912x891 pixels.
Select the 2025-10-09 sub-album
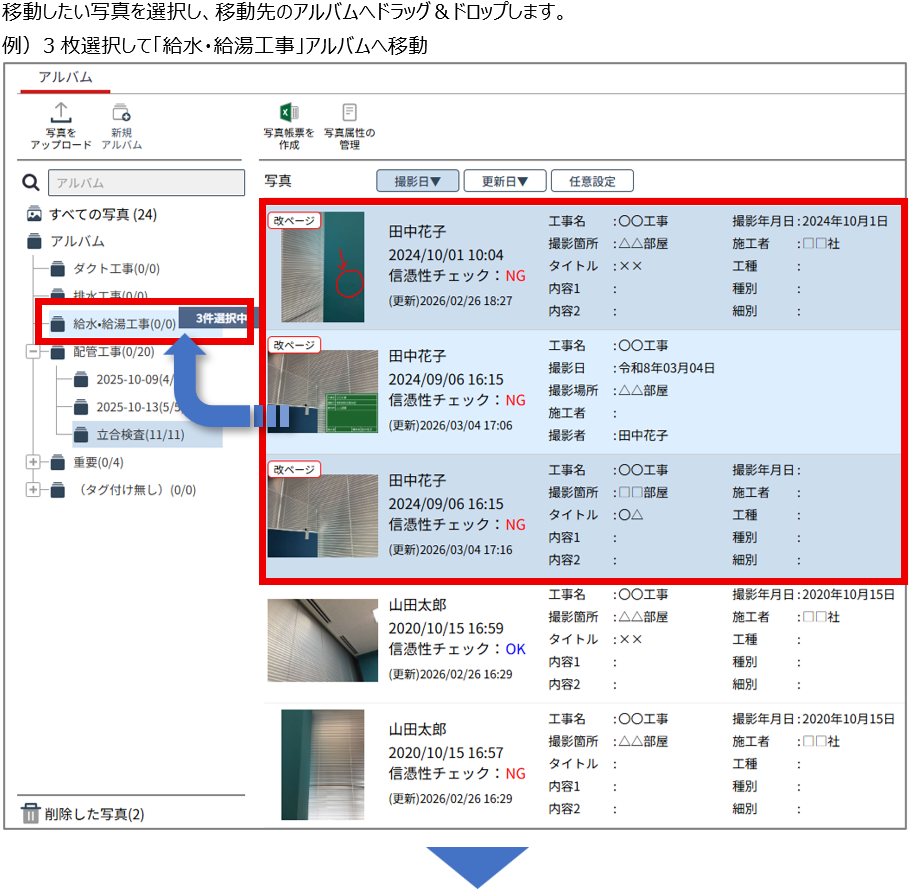click(133, 380)
